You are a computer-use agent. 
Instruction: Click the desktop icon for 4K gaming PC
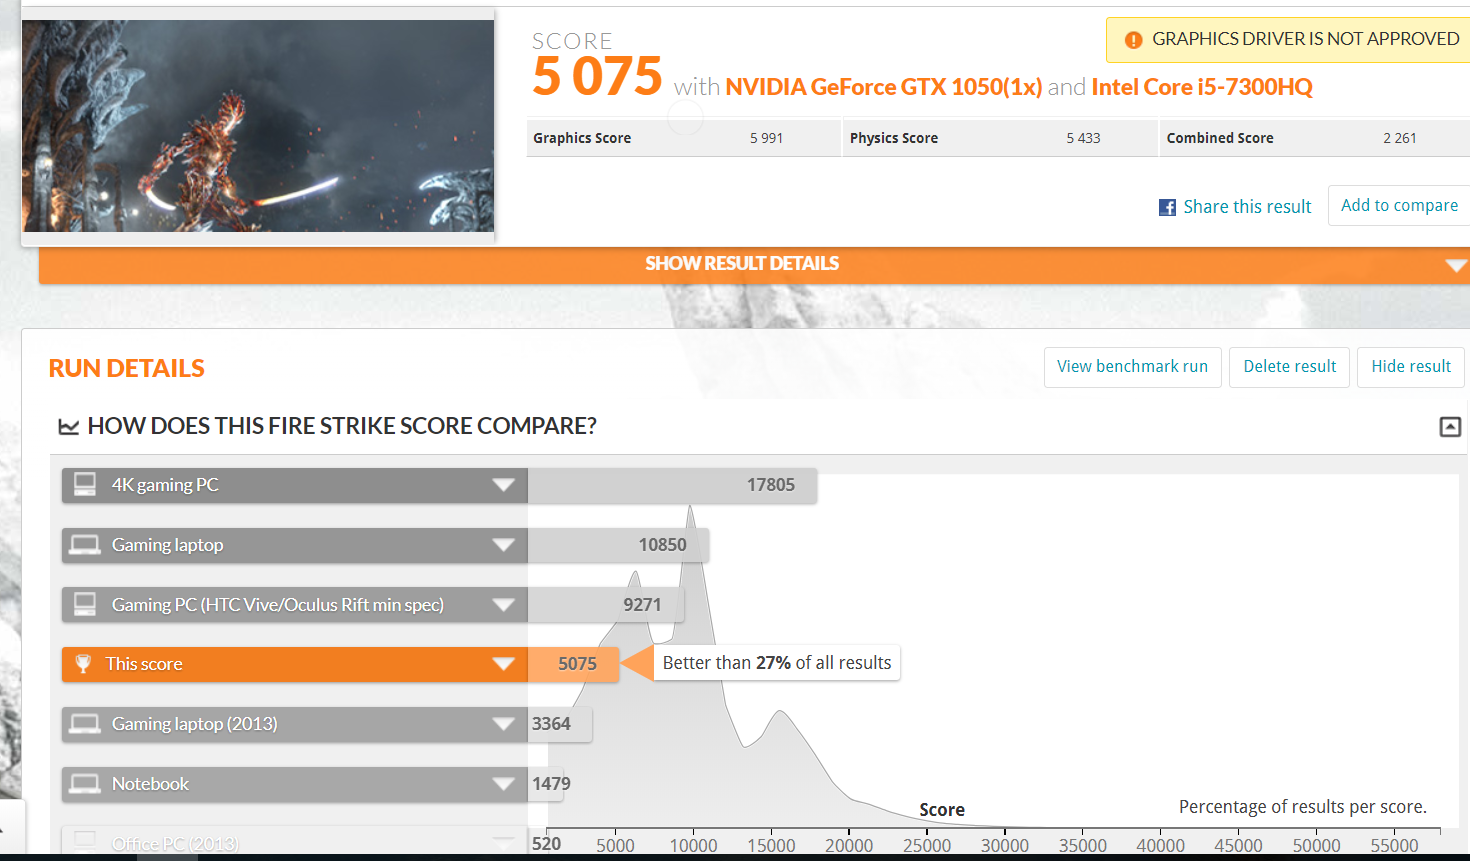[x=85, y=485]
